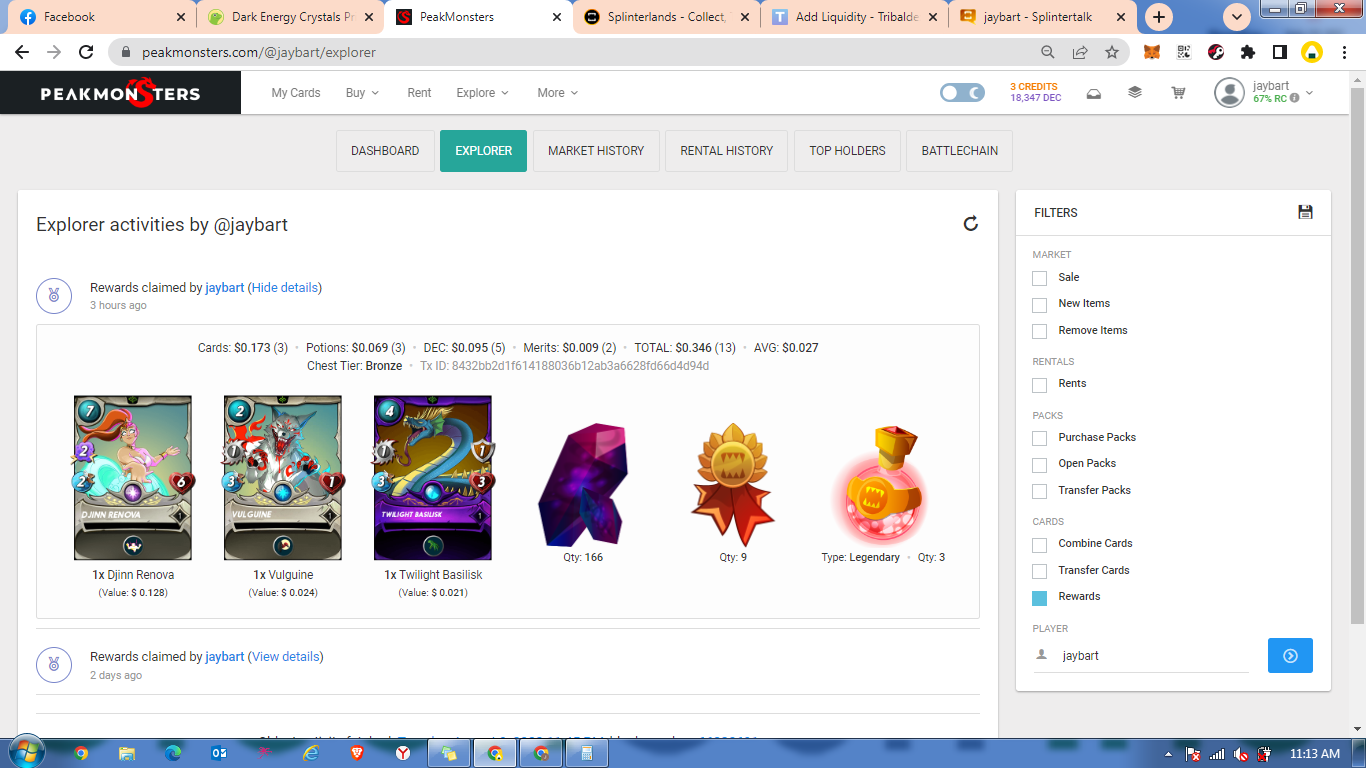Open Outlook from the taskbar
Image resolution: width=1366 pixels, height=768 pixels.
pos(219,753)
